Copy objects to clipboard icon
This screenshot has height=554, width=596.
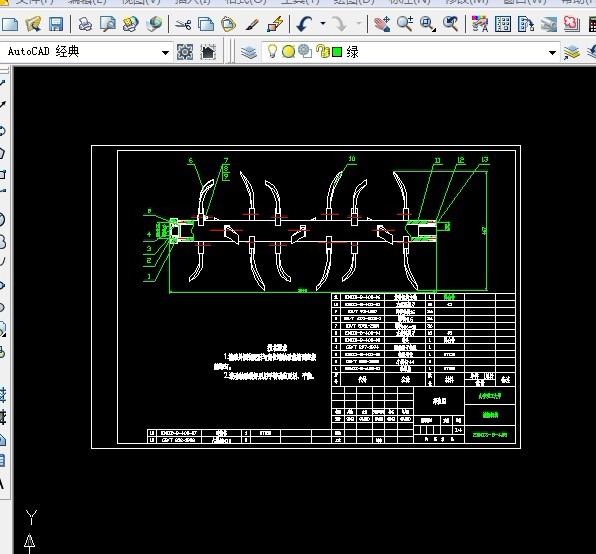[x=206, y=24]
